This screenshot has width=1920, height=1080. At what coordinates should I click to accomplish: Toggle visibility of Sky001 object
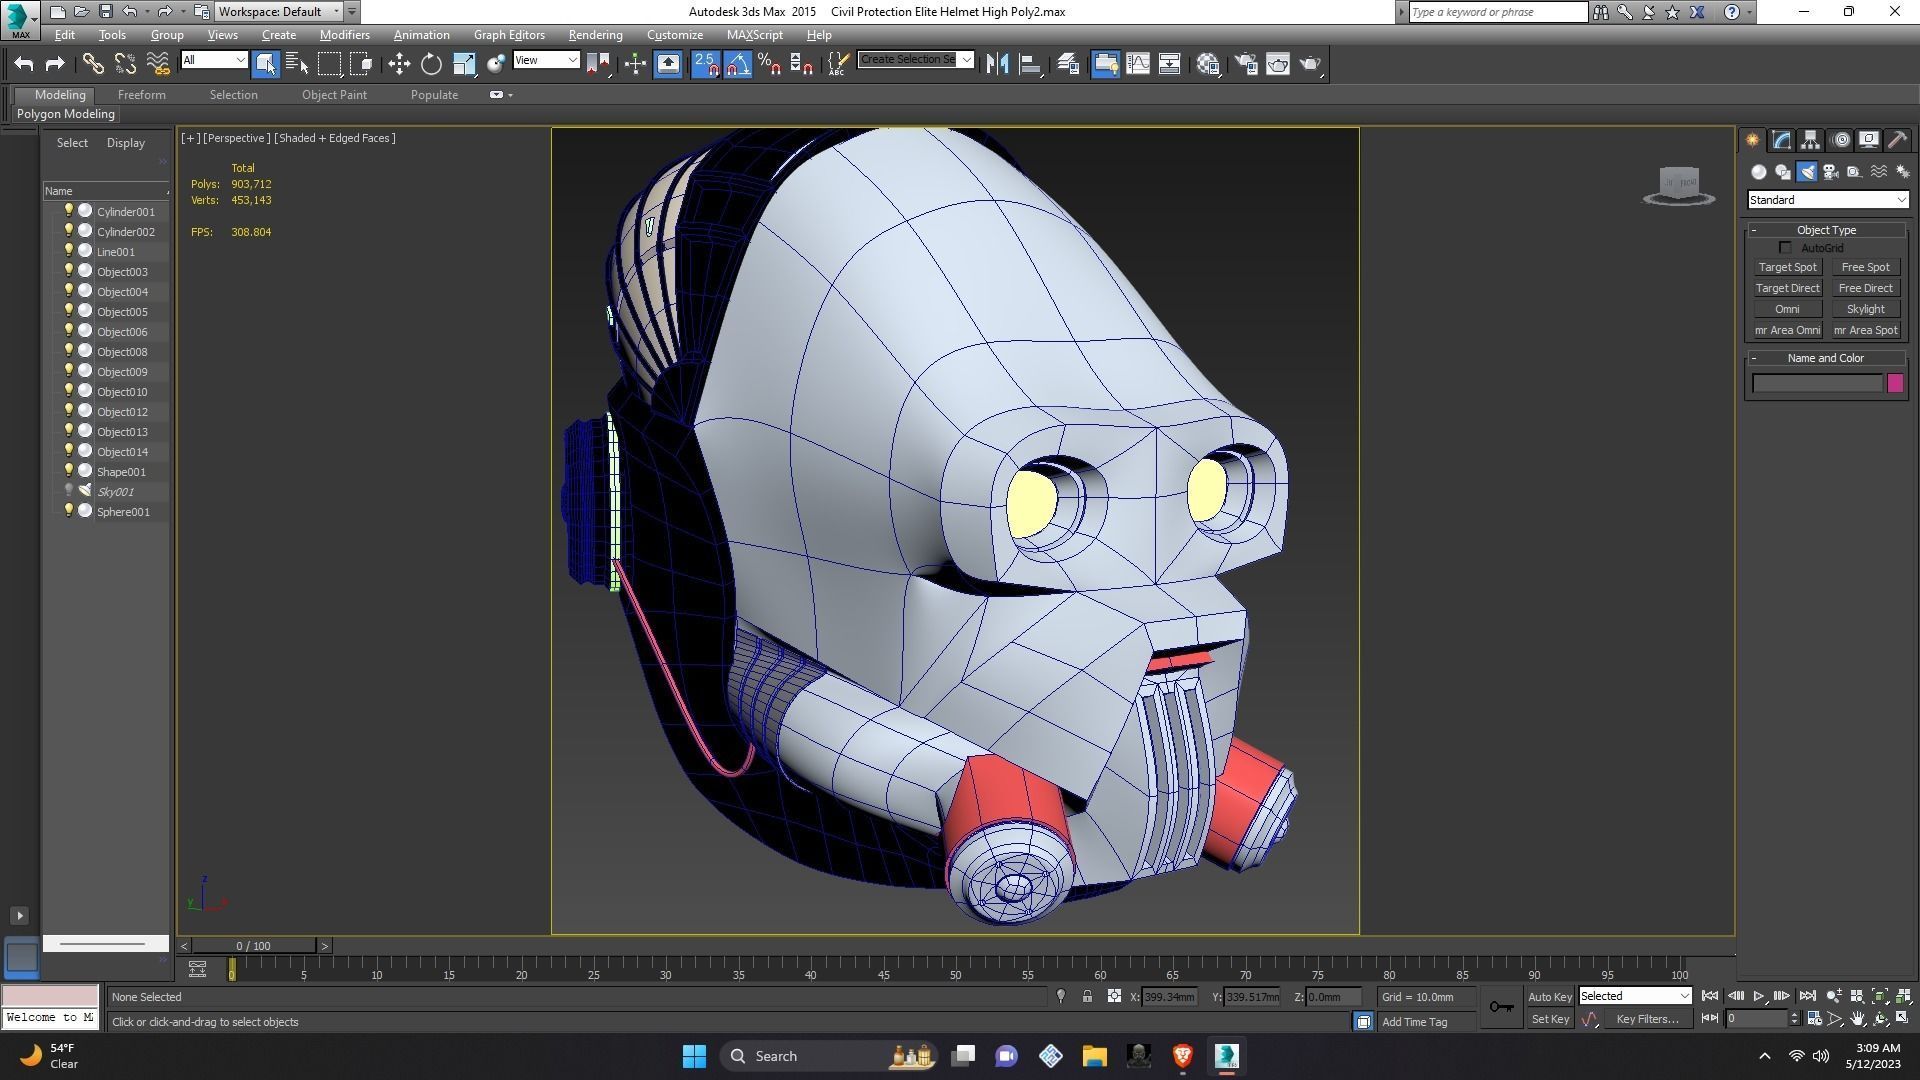pos(69,490)
